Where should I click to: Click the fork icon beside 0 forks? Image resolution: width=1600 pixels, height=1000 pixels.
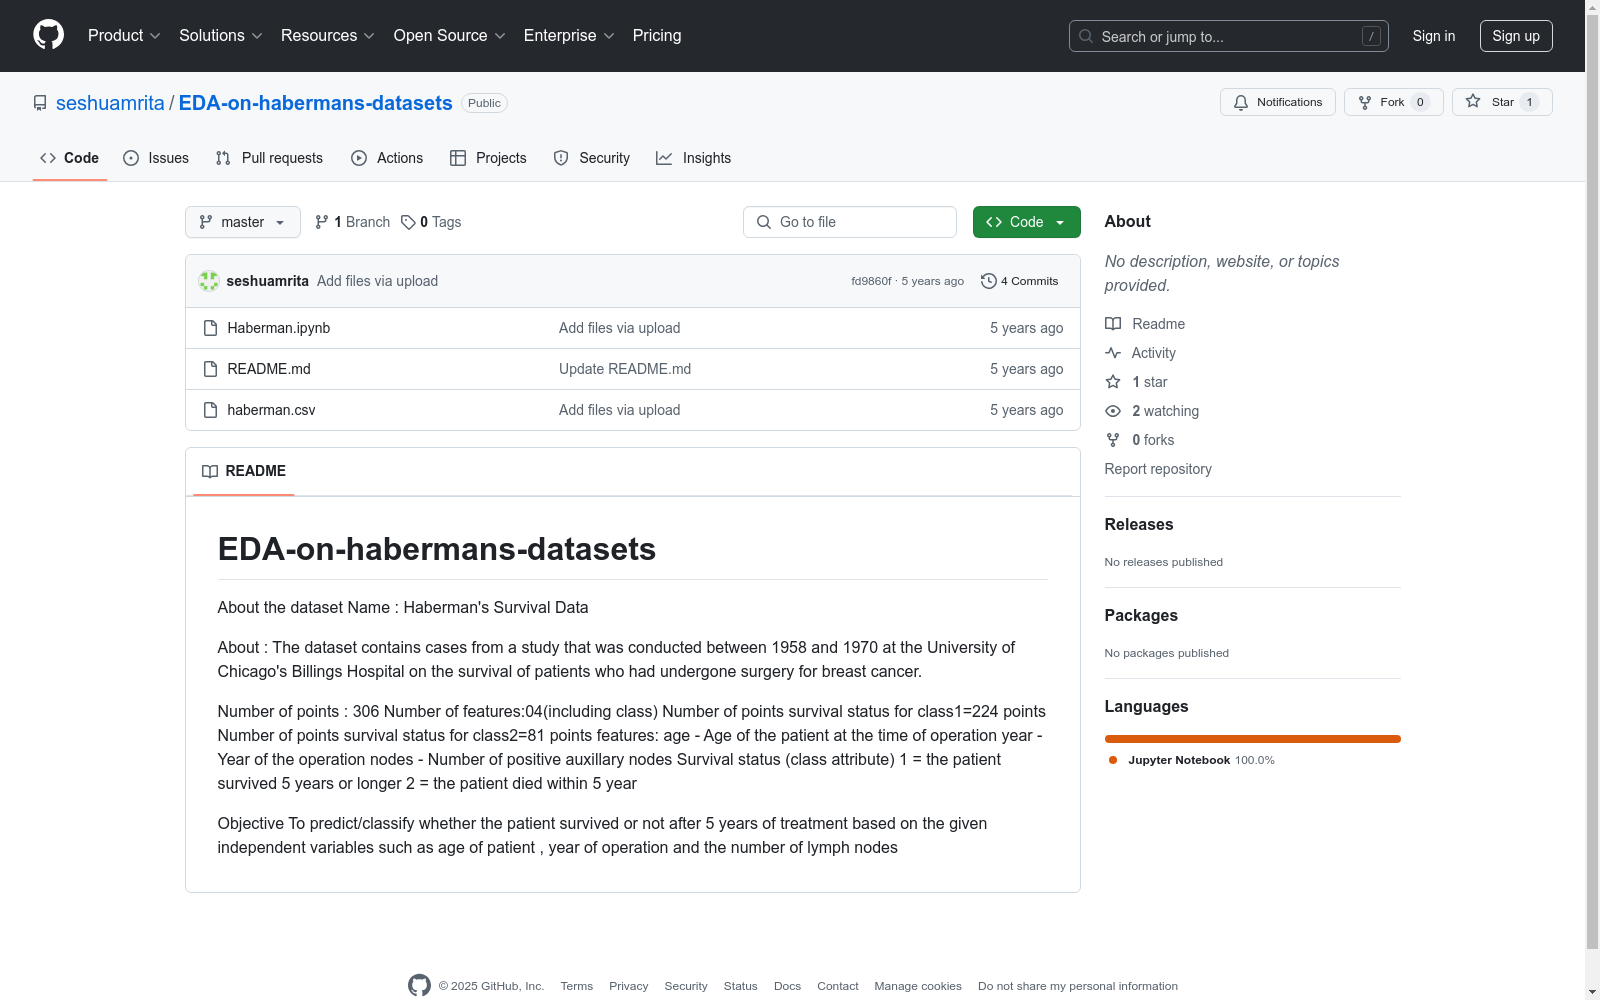pos(1113,440)
